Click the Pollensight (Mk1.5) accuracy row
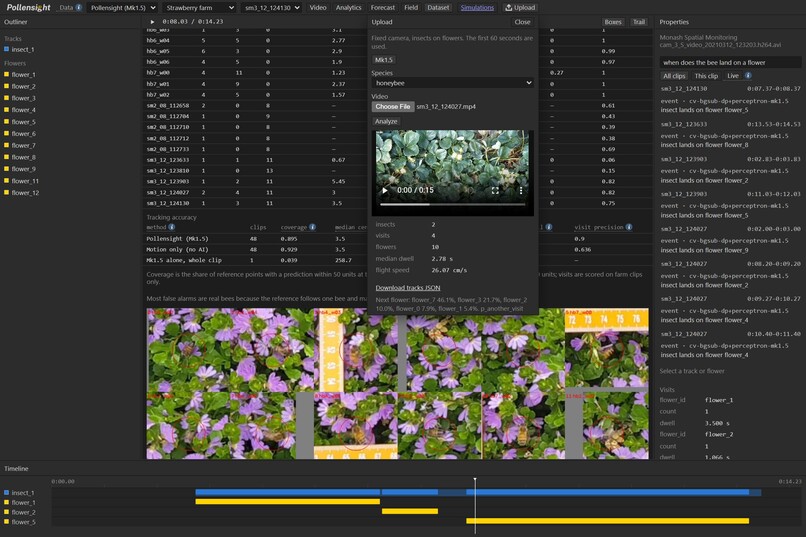806x537 pixels. (x=397, y=239)
